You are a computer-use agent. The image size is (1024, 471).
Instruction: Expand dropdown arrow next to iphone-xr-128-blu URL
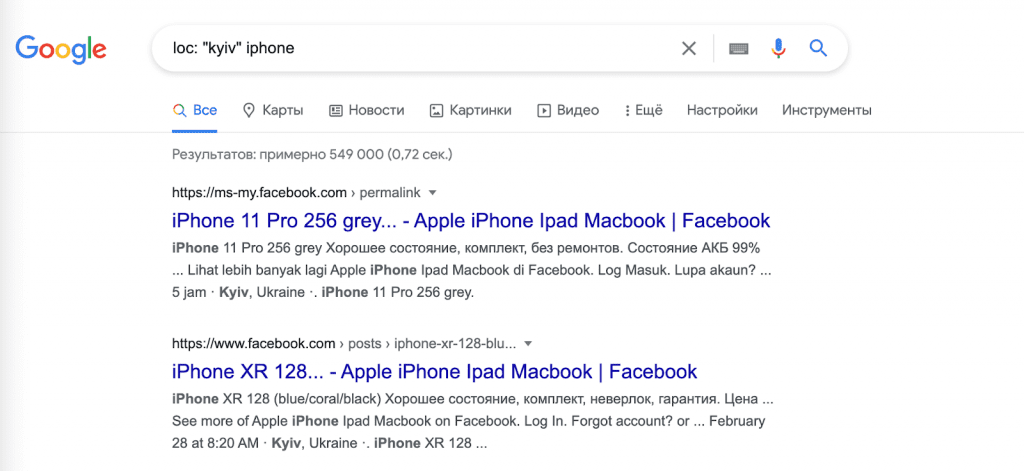click(528, 343)
